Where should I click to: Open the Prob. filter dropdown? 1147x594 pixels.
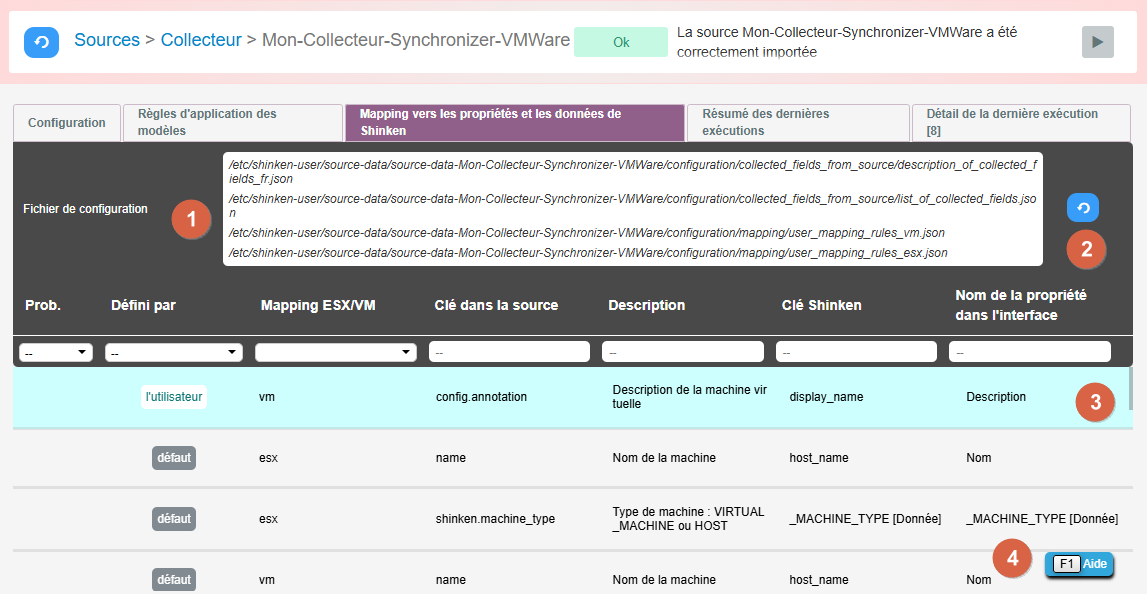pos(56,352)
